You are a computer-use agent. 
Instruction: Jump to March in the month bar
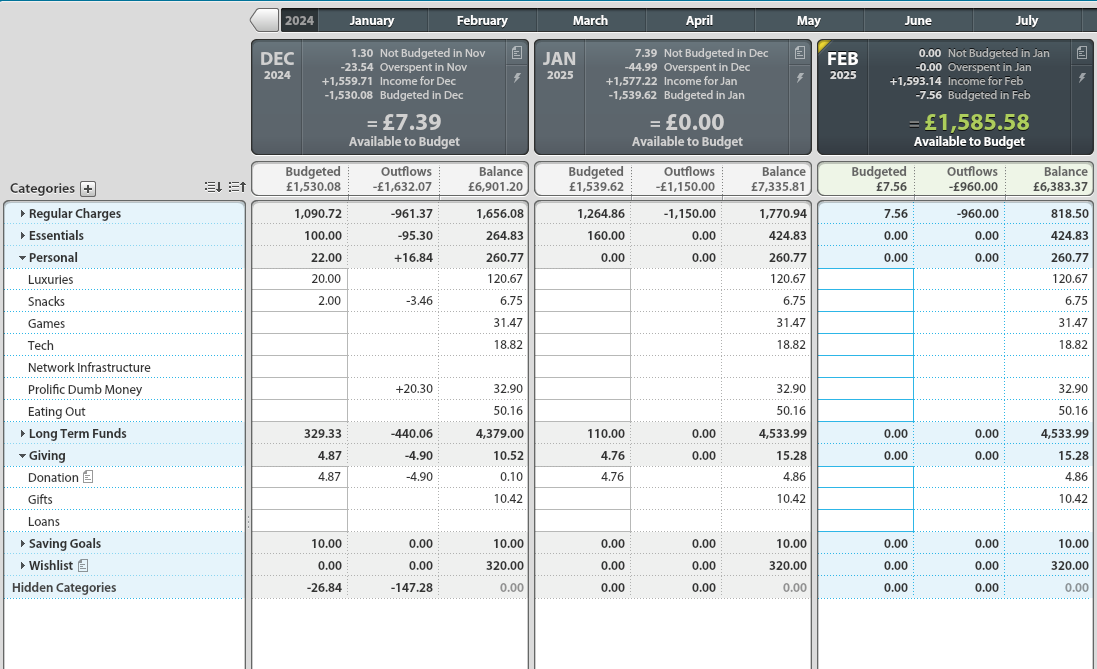[x=590, y=20]
